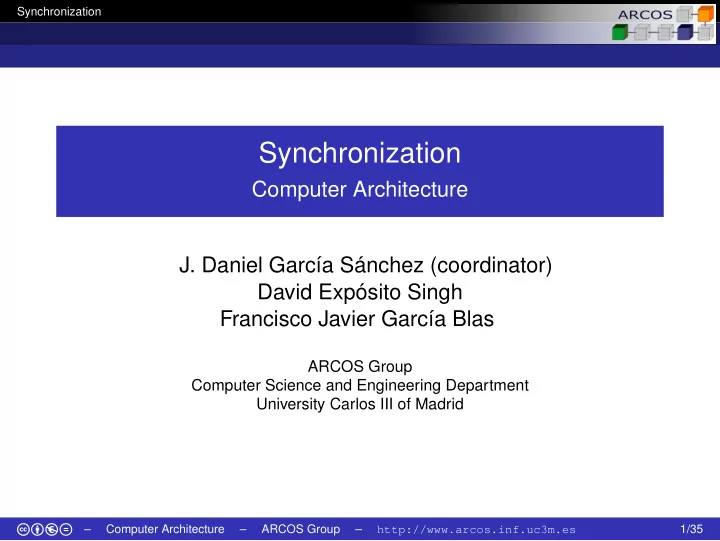
Task: Click the Creative Commons CC license icon
Action: click(x=23, y=530)
